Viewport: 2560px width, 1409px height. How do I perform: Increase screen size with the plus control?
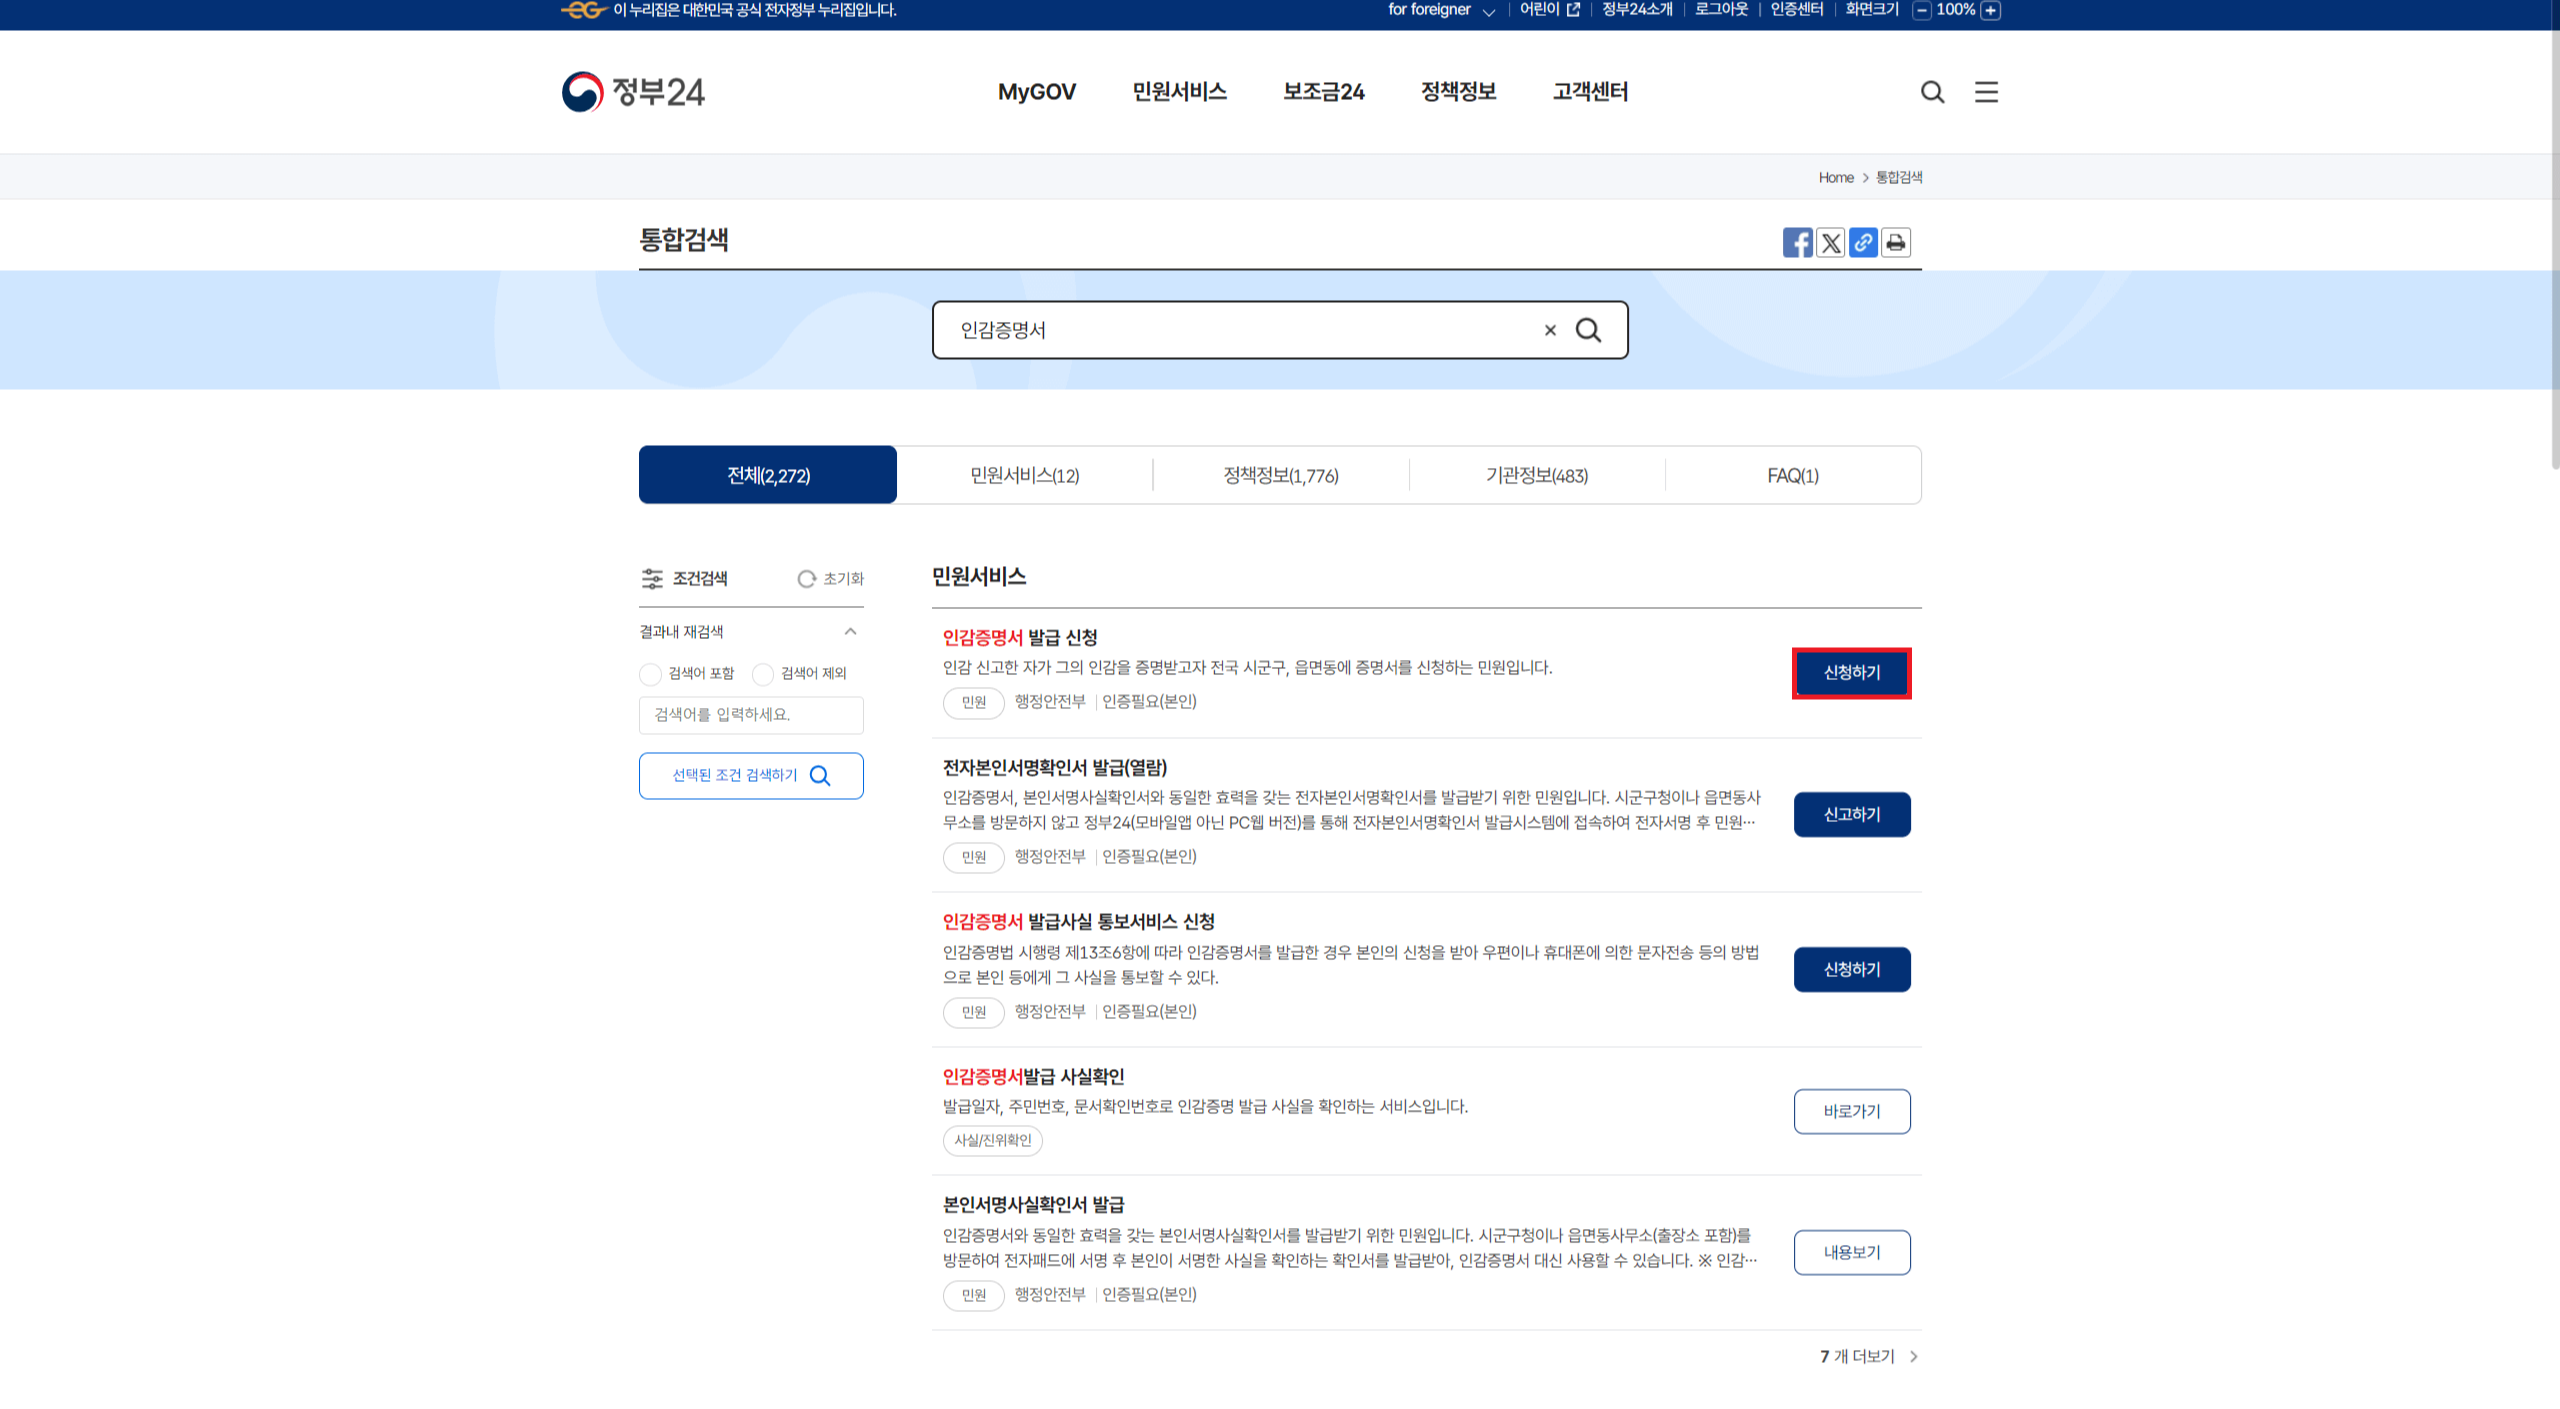point(1991,10)
